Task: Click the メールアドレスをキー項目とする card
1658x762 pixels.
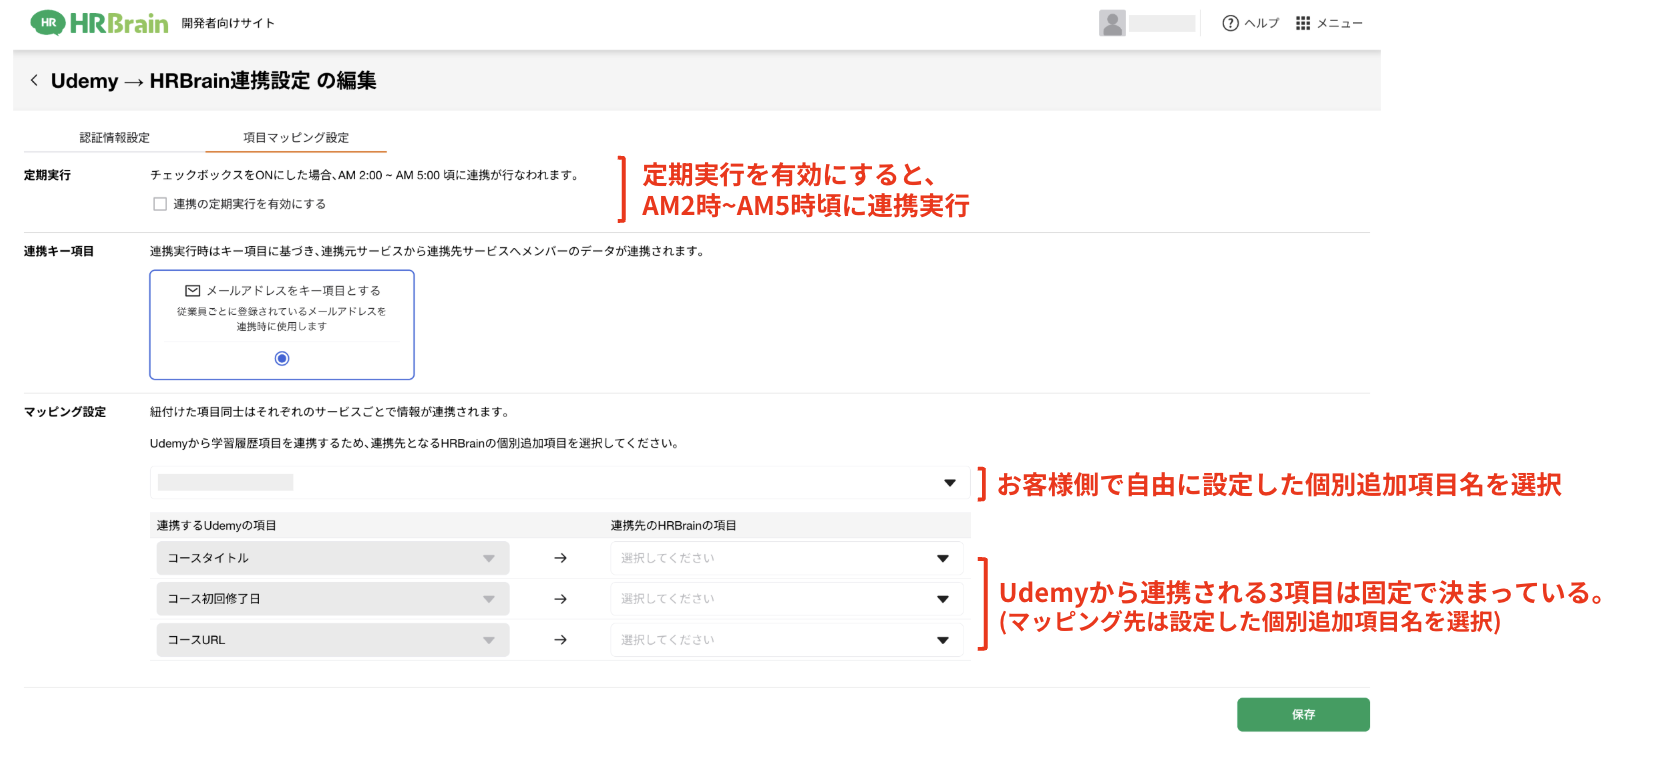Action: tap(282, 312)
